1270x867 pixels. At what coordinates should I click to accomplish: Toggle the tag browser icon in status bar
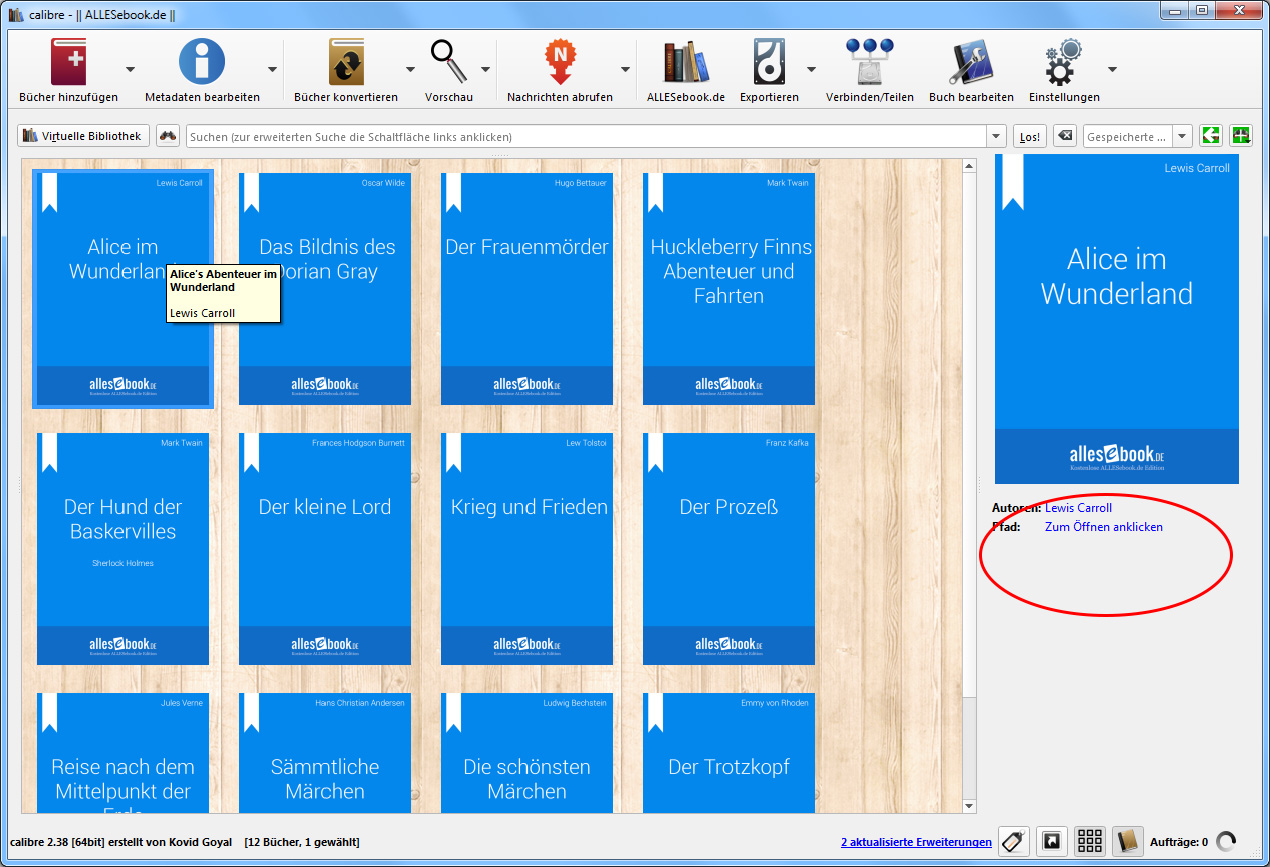pyautogui.click(x=1014, y=841)
